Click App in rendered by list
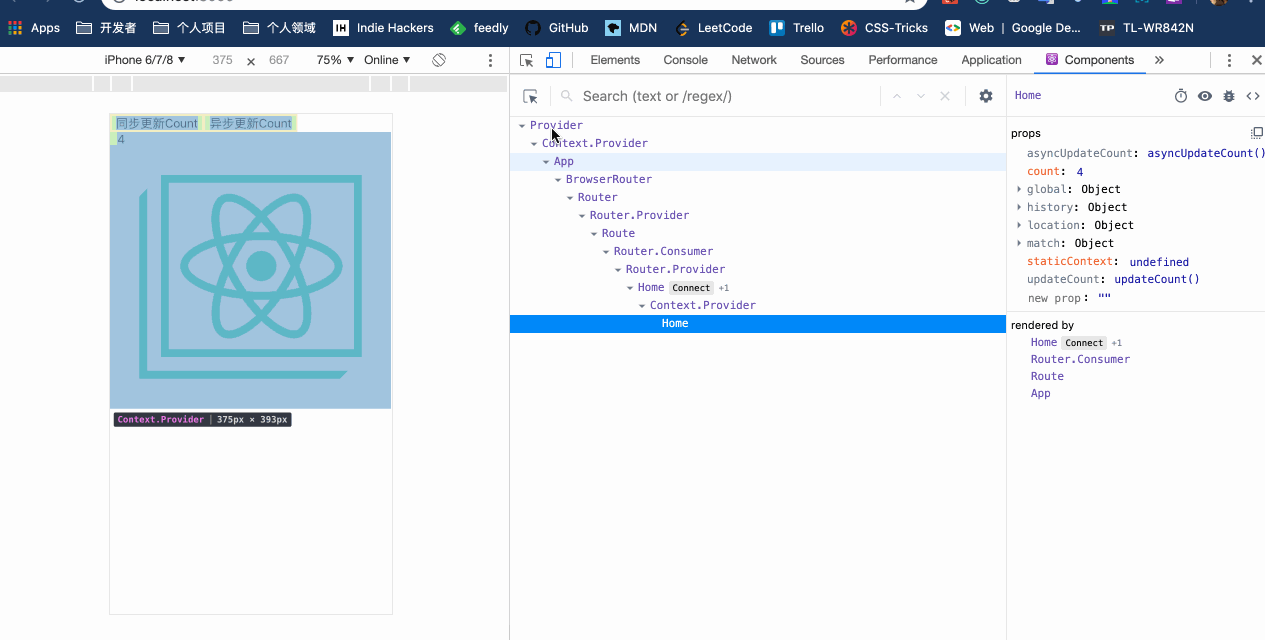Image resolution: width=1265 pixels, height=640 pixels. click(x=1040, y=393)
